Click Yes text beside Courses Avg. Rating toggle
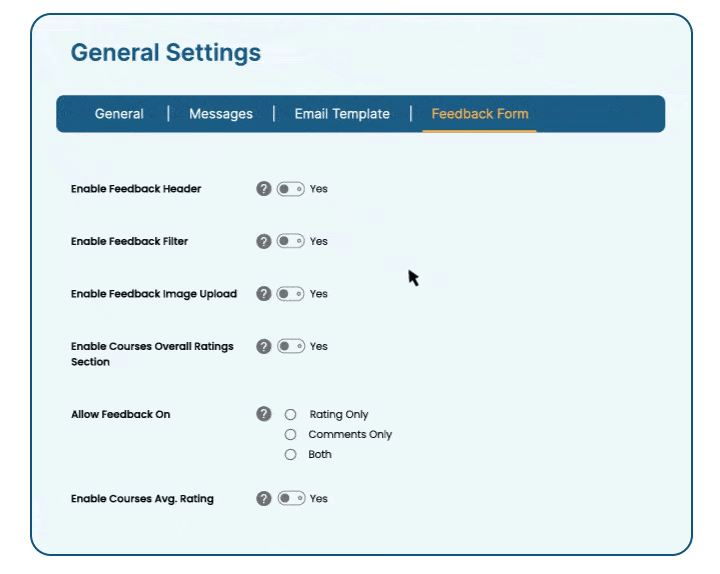 point(319,499)
